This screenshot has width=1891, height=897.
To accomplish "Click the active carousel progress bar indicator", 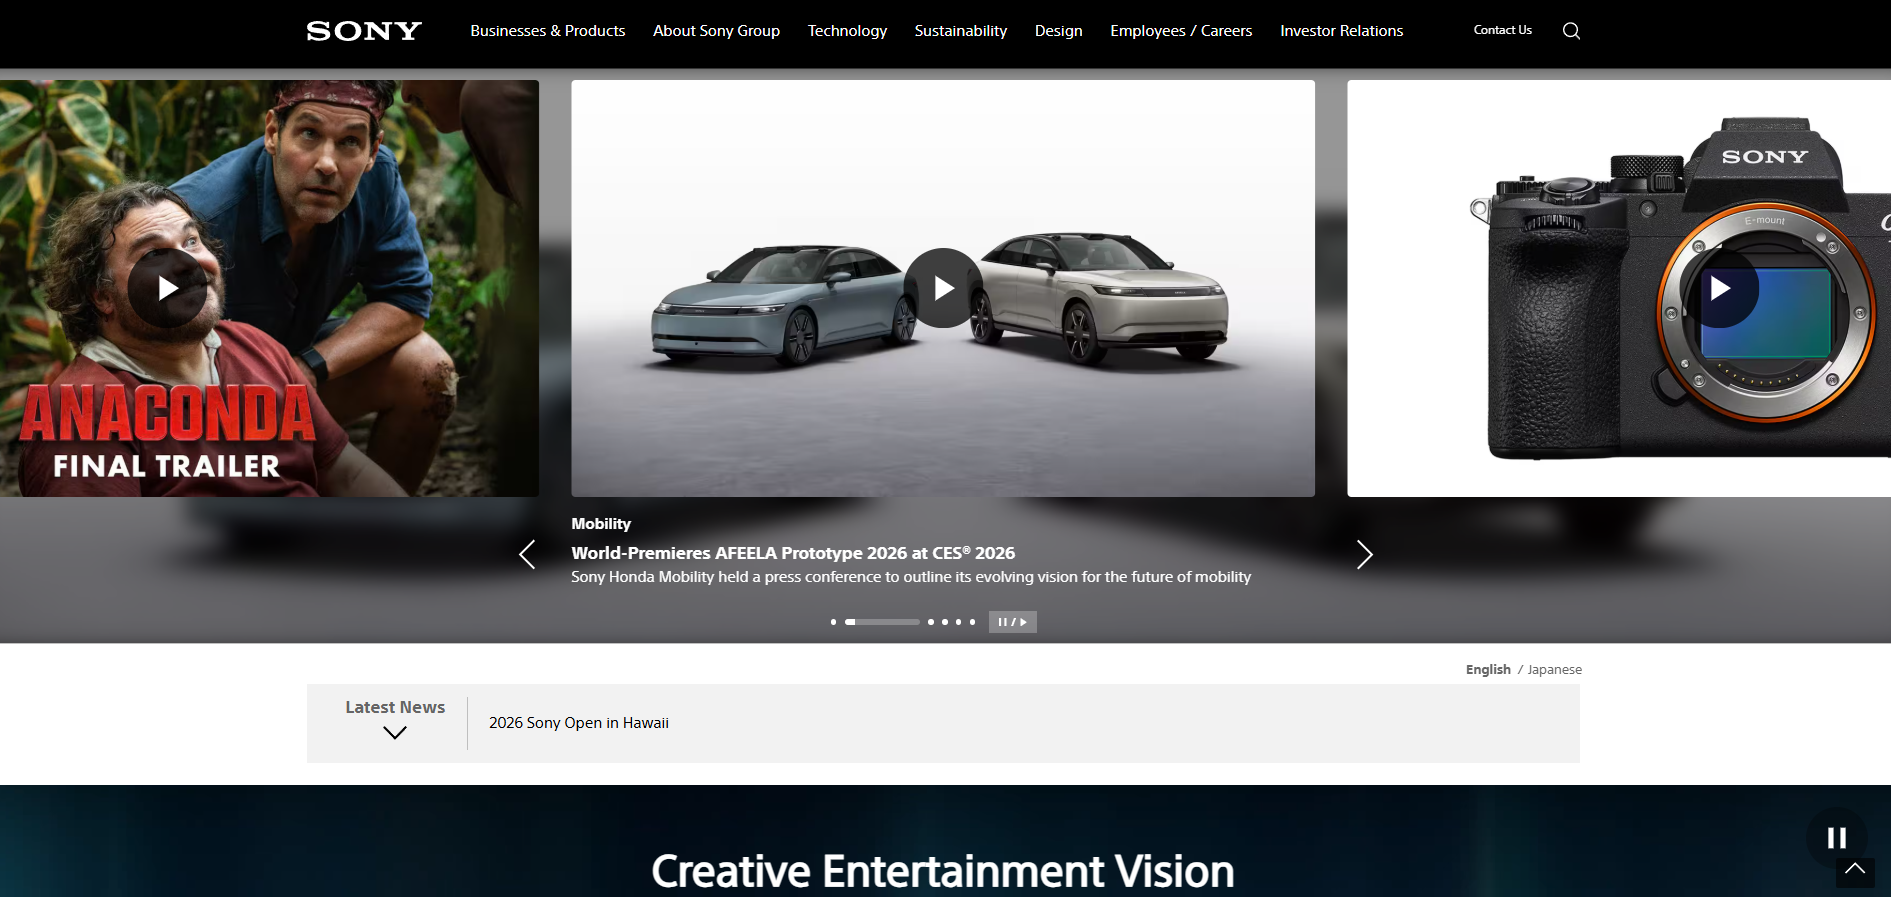I will click(x=881, y=622).
